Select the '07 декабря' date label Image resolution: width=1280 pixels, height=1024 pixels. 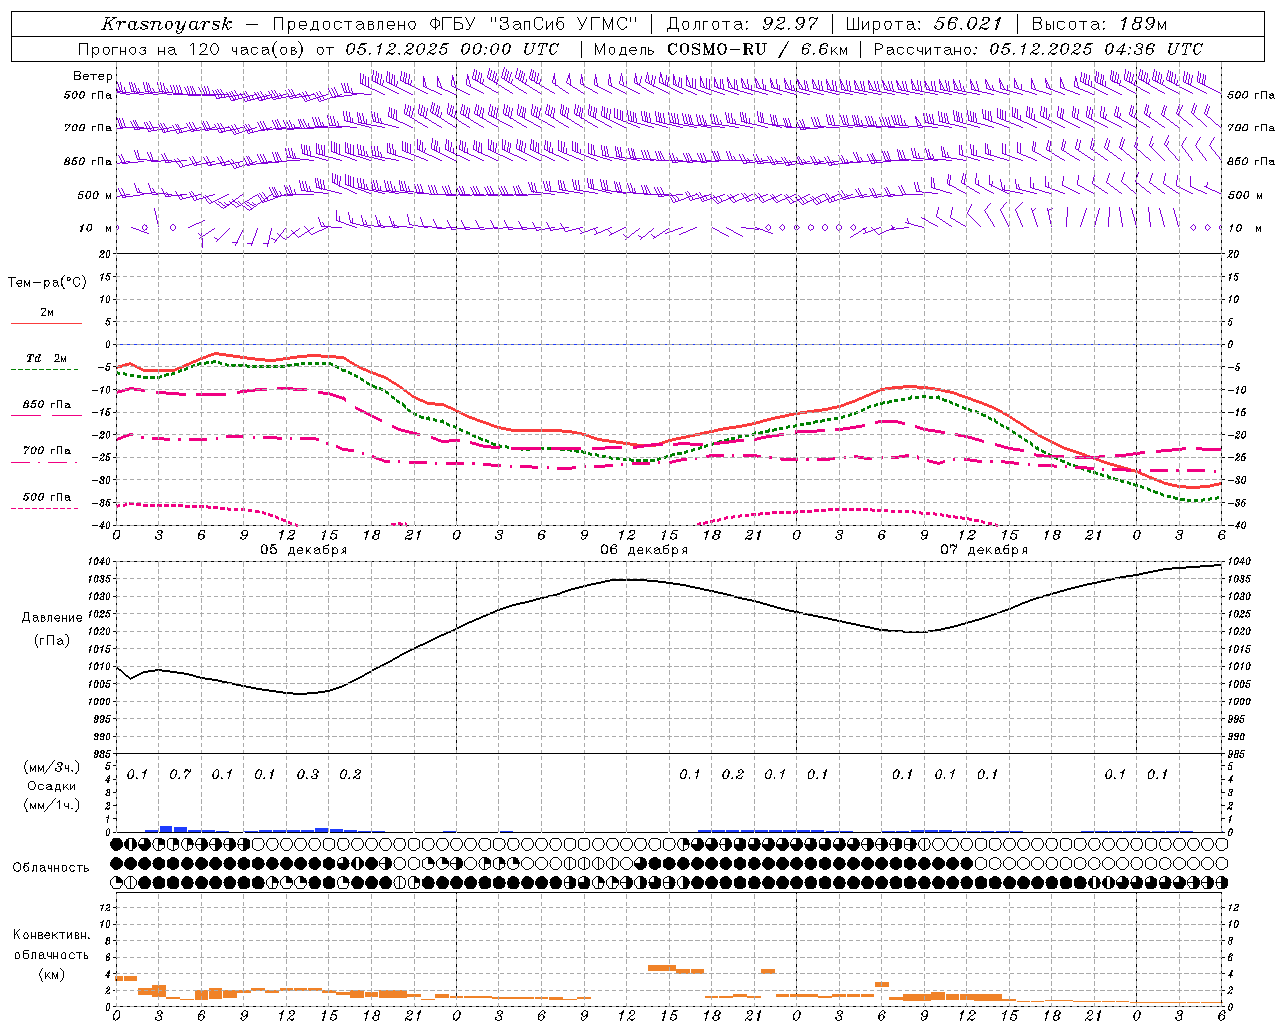[984, 550]
